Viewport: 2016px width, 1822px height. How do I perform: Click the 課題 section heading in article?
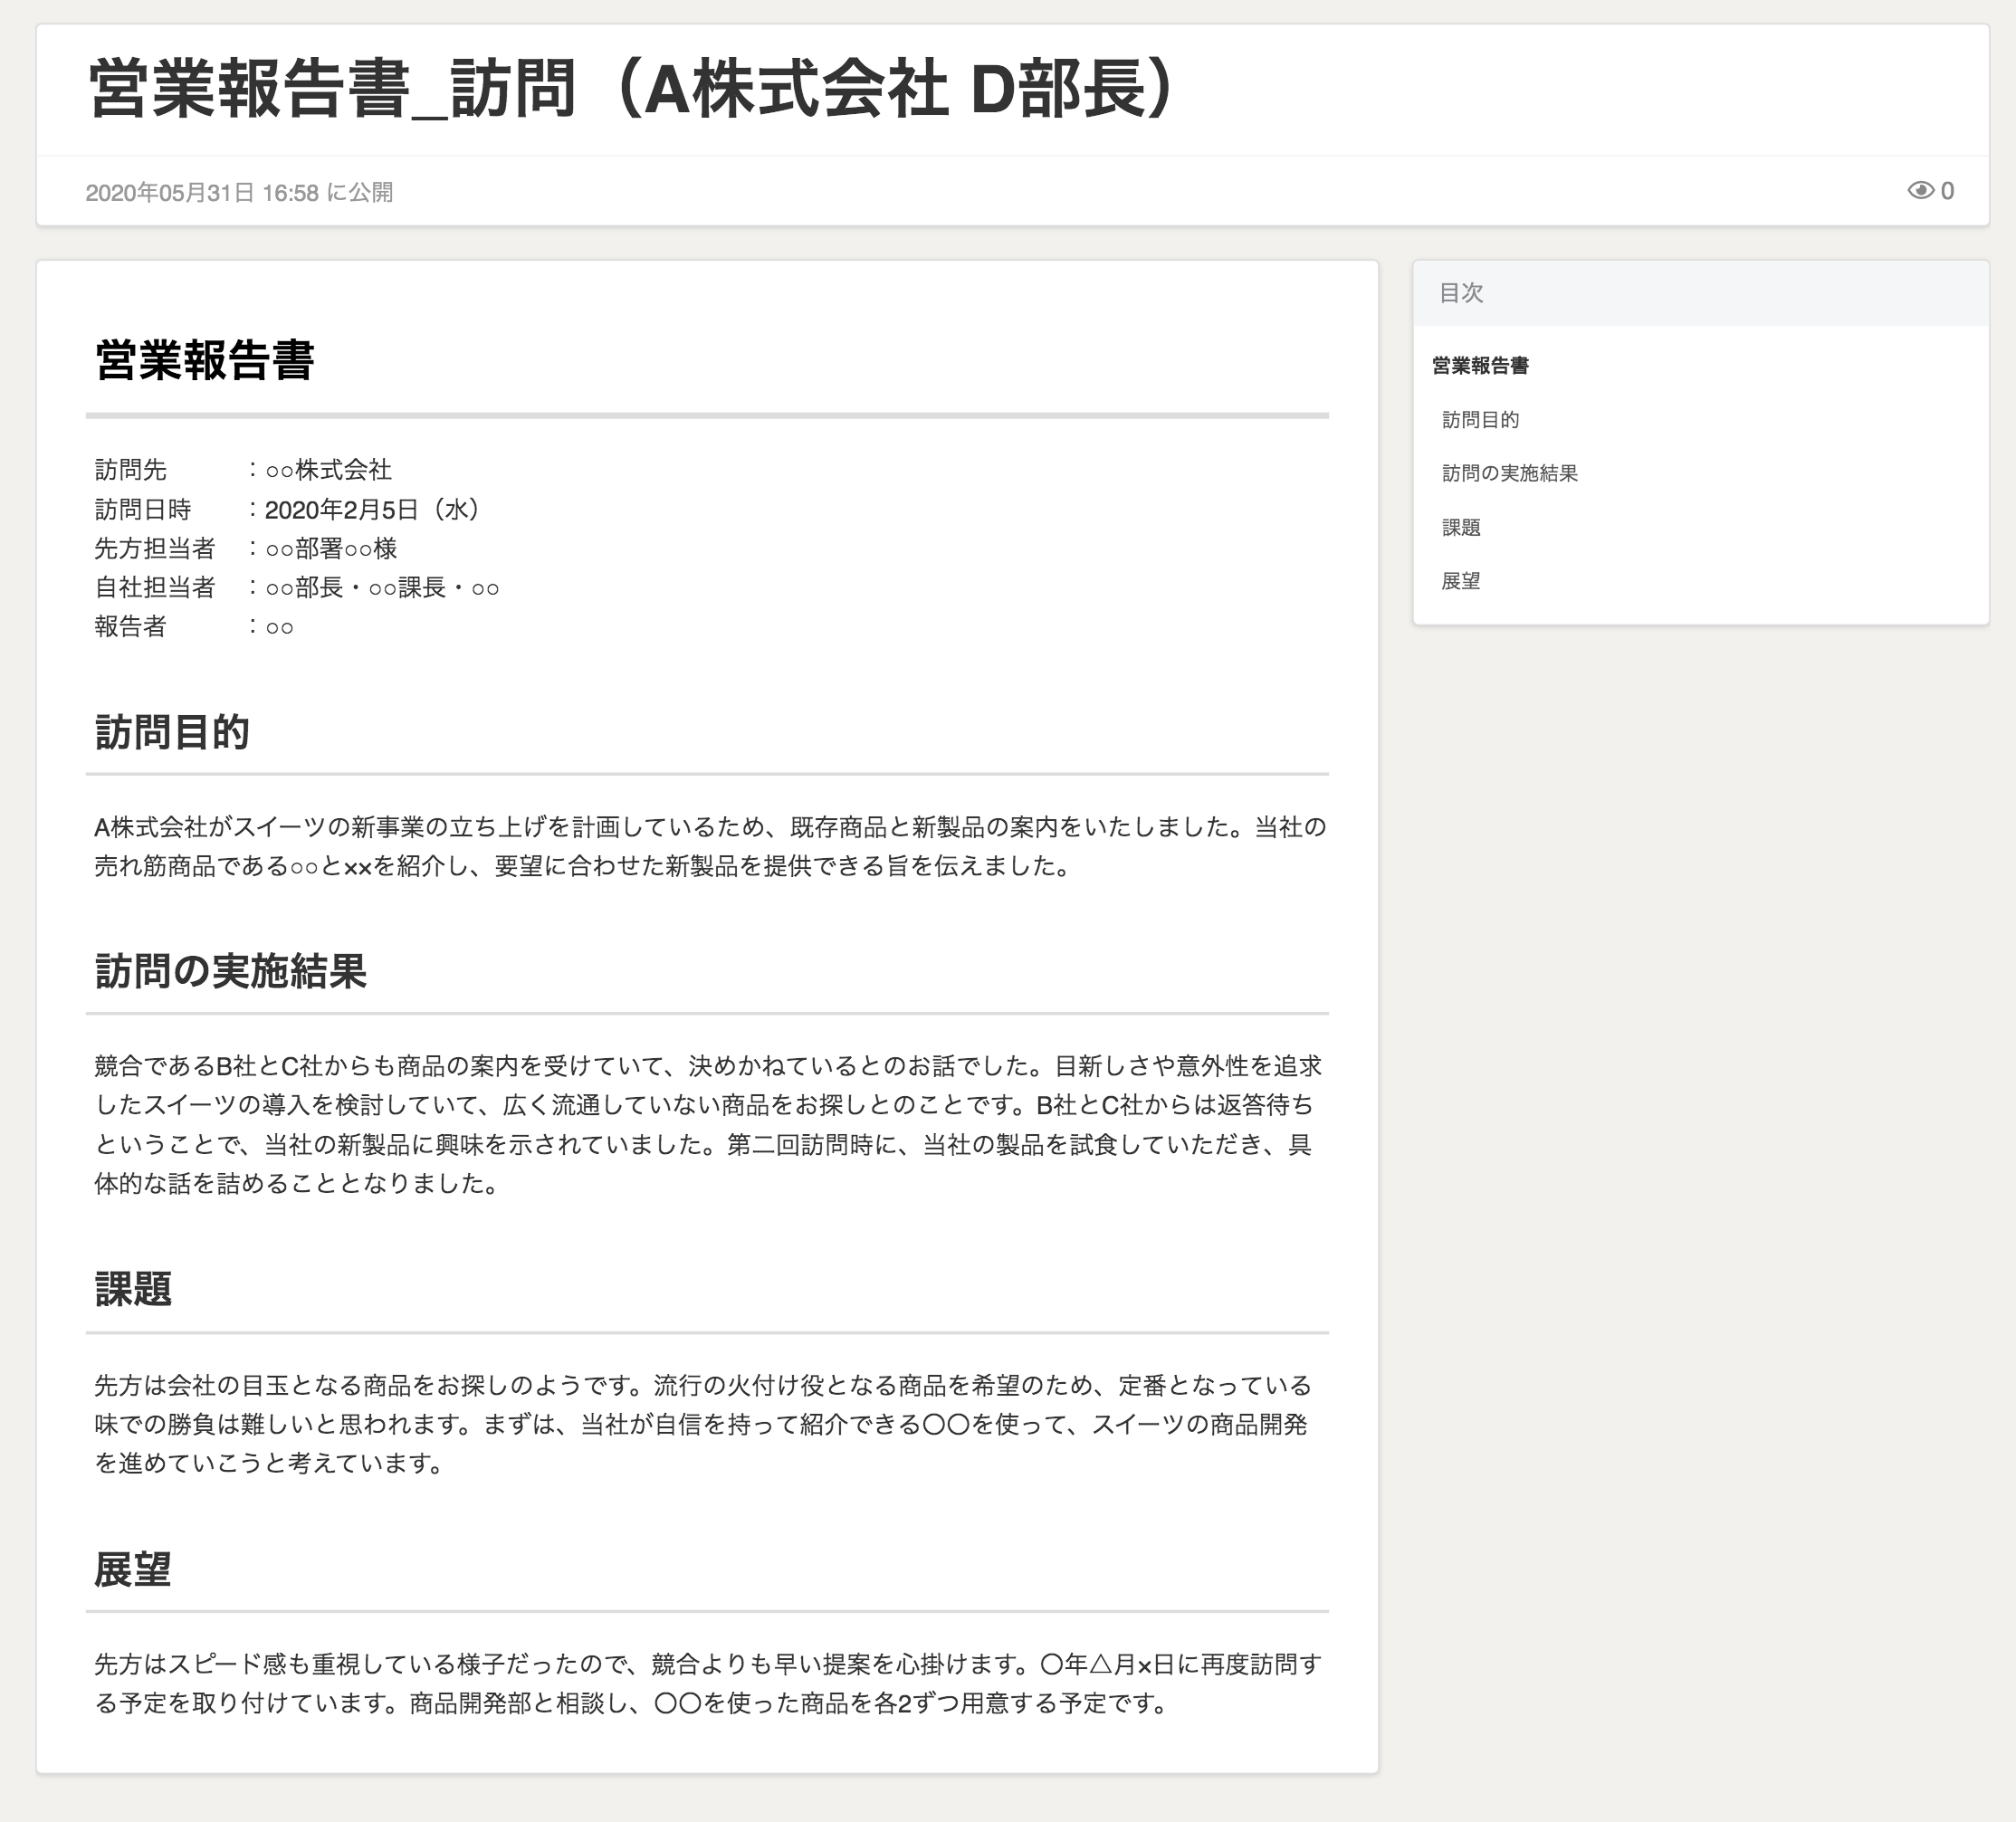(x=133, y=1290)
